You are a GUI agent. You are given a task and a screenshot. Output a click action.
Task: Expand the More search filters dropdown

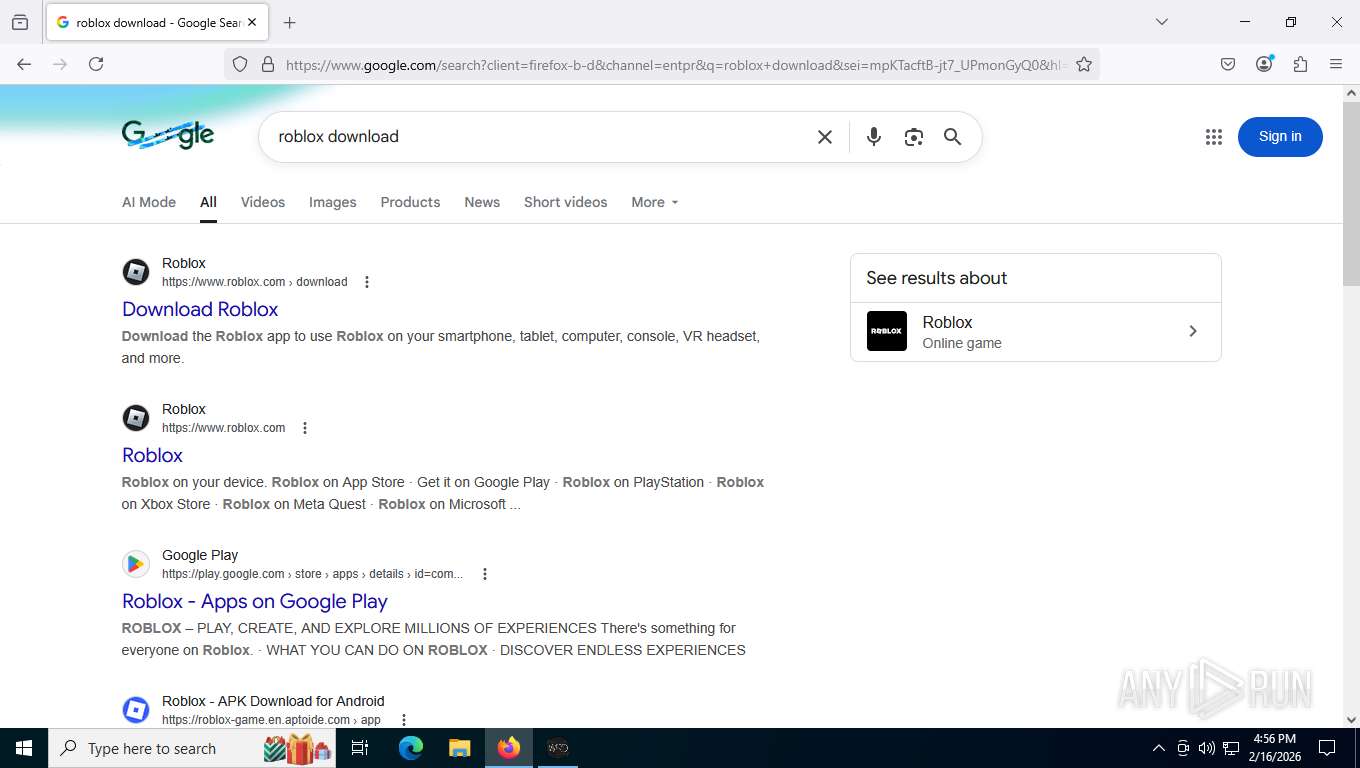click(x=655, y=202)
